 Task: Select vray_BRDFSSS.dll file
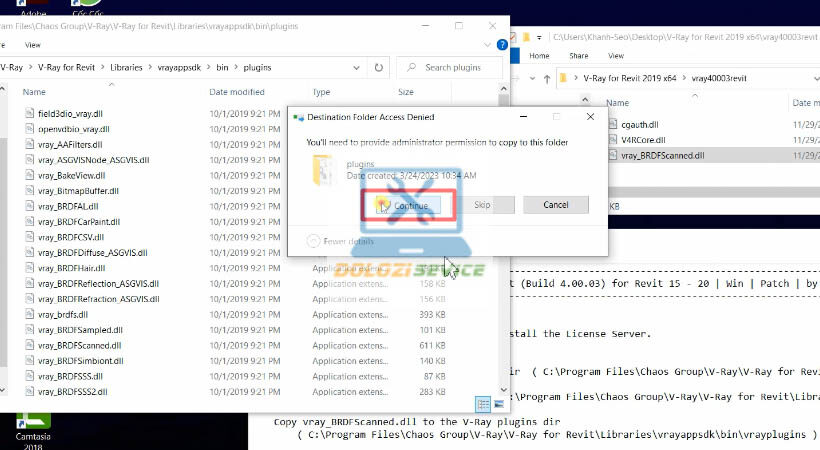[x=70, y=376]
